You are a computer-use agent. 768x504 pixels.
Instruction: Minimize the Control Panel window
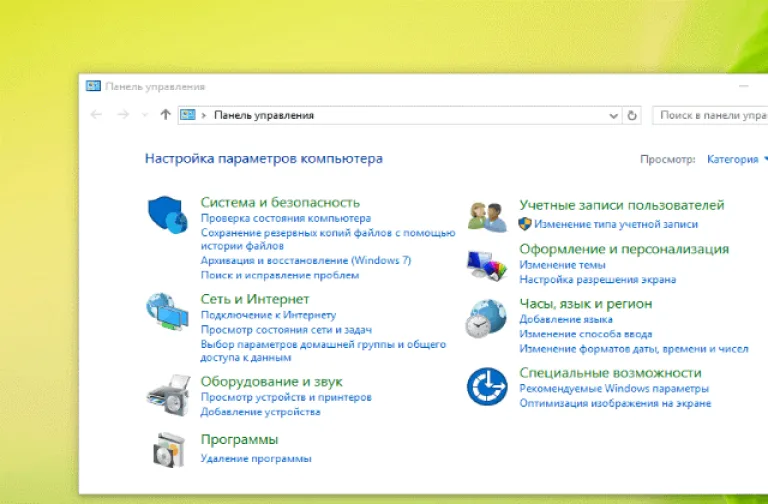[744, 86]
